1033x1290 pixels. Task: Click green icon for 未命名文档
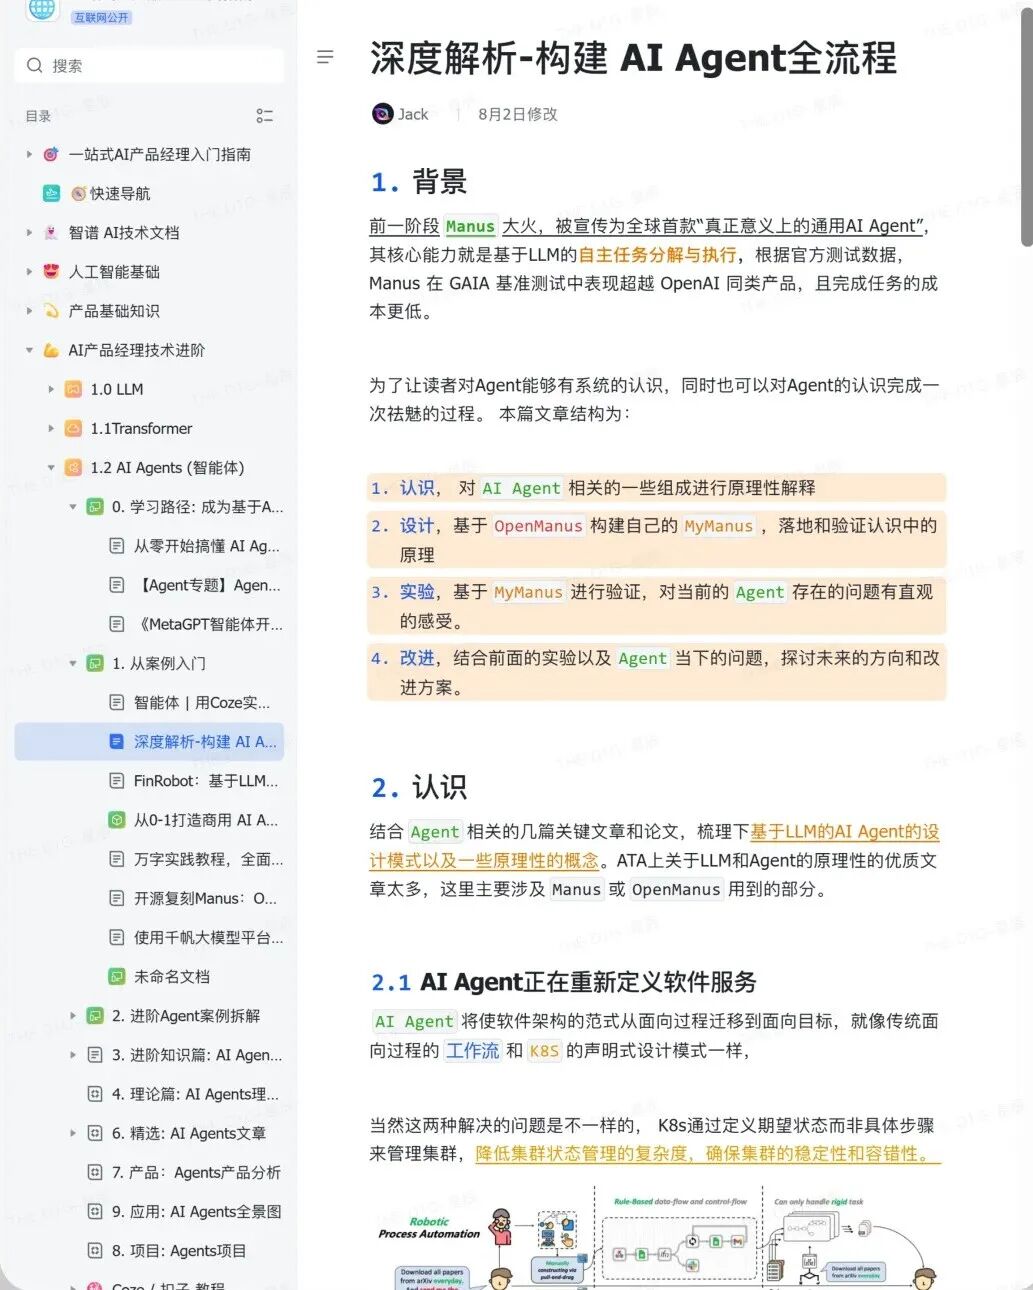point(117,976)
